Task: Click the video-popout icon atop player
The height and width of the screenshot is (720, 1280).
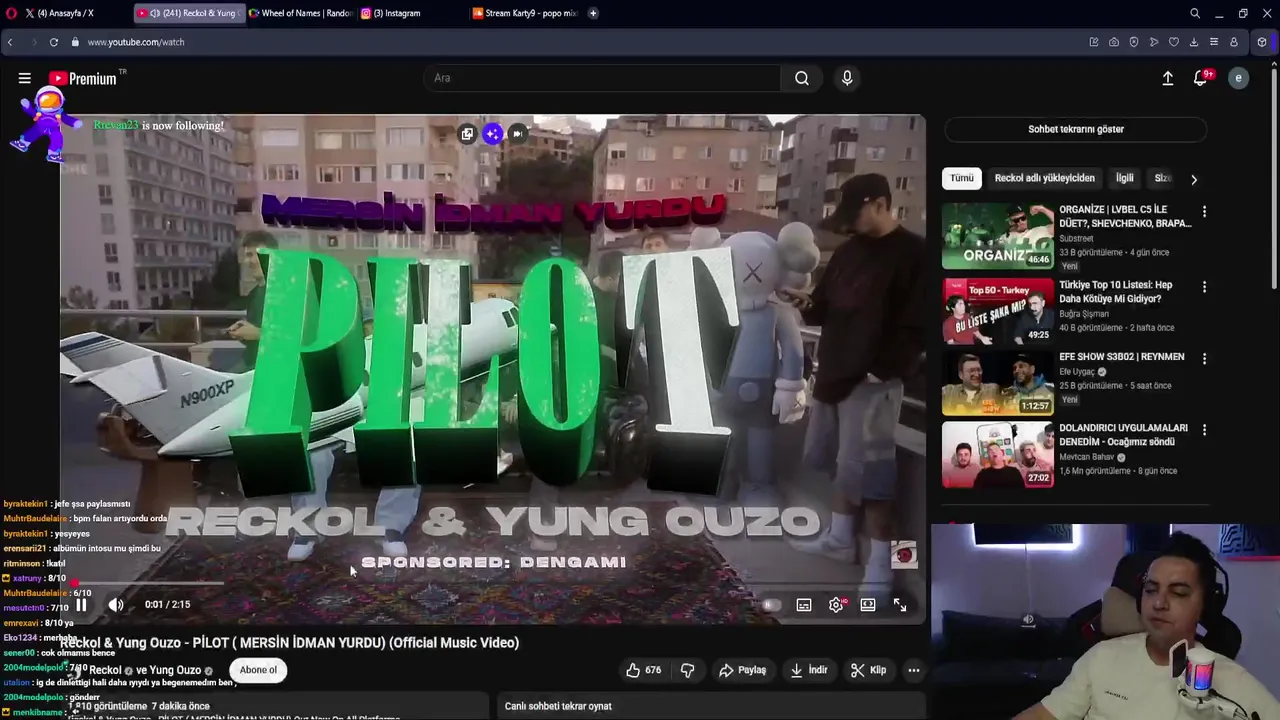Action: pos(467,133)
